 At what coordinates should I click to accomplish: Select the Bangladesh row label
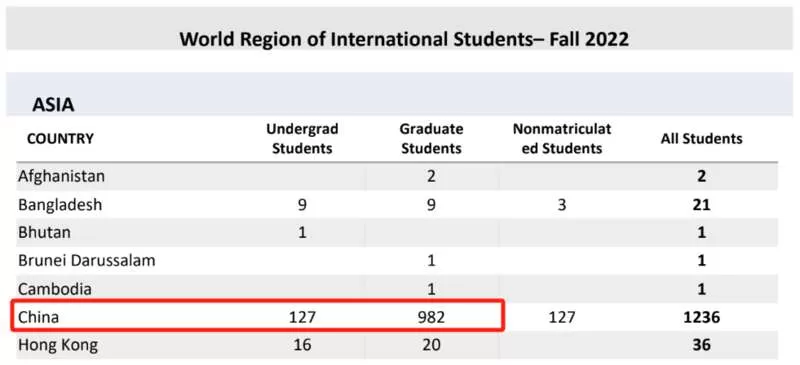pyautogui.click(x=60, y=205)
